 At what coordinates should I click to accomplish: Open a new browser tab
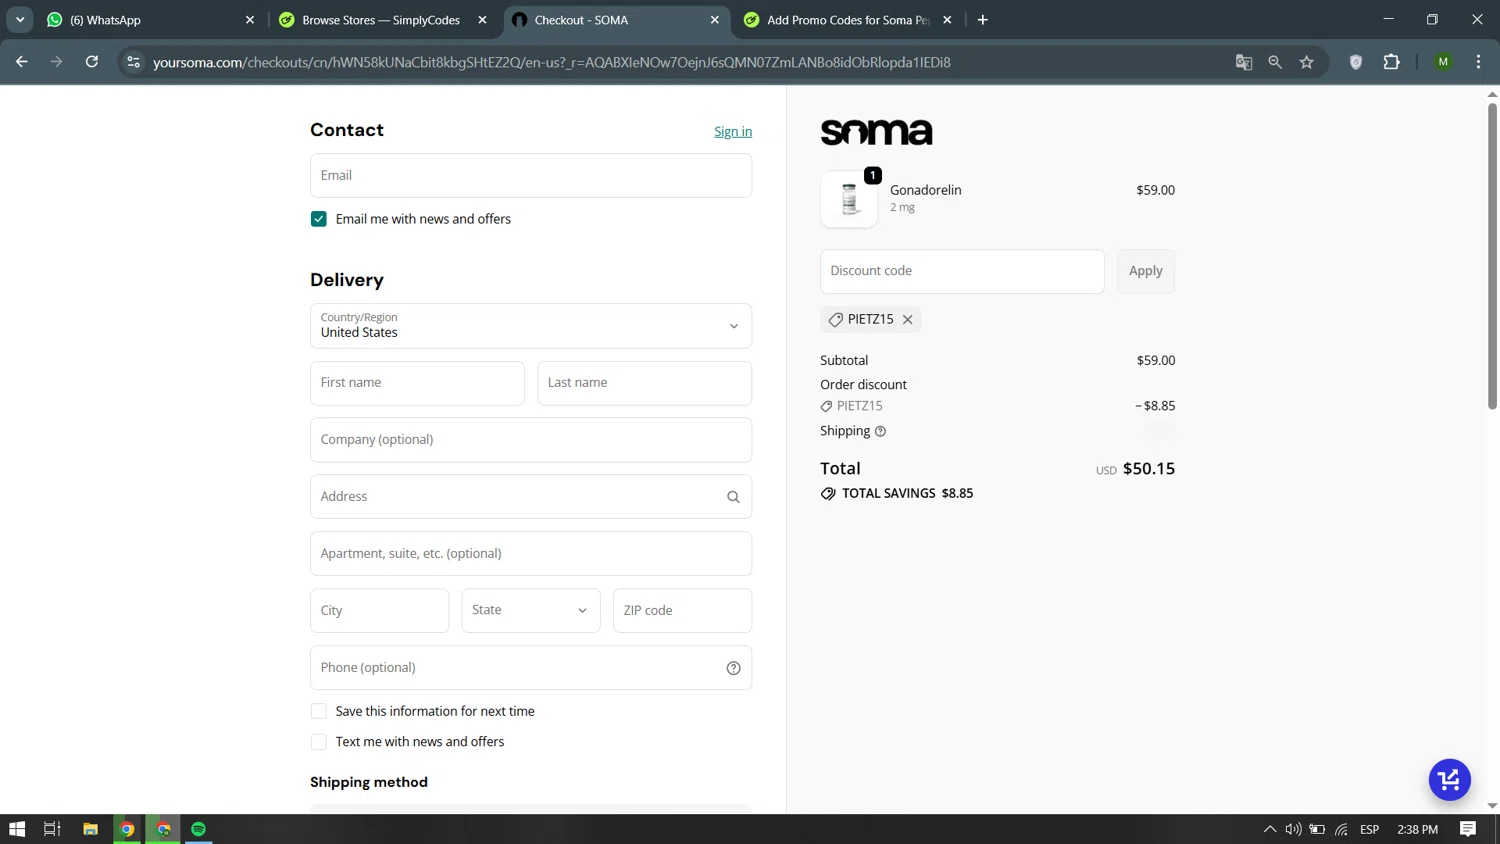click(983, 20)
